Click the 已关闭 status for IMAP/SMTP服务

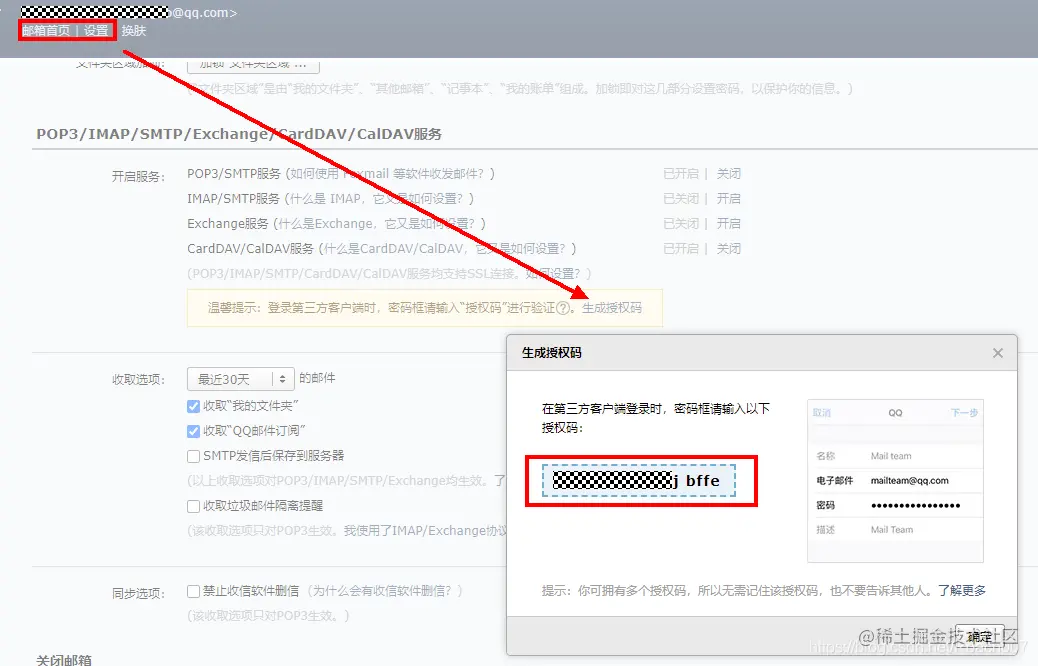(x=681, y=199)
